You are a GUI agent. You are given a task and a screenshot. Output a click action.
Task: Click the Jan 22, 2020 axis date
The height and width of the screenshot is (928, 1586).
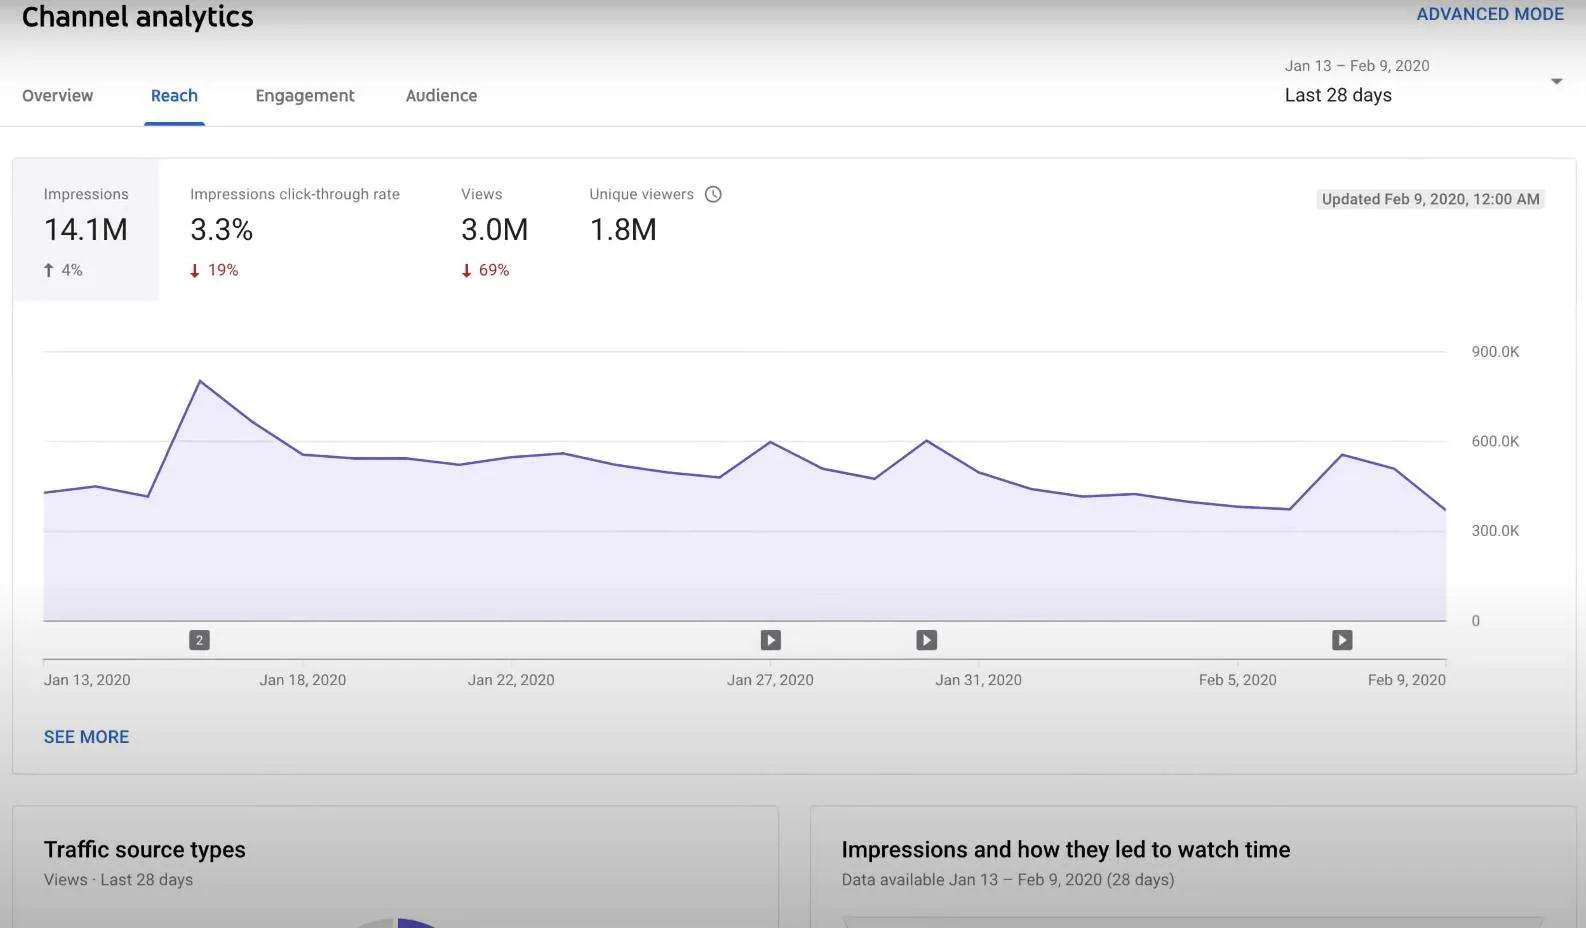pyautogui.click(x=511, y=680)
